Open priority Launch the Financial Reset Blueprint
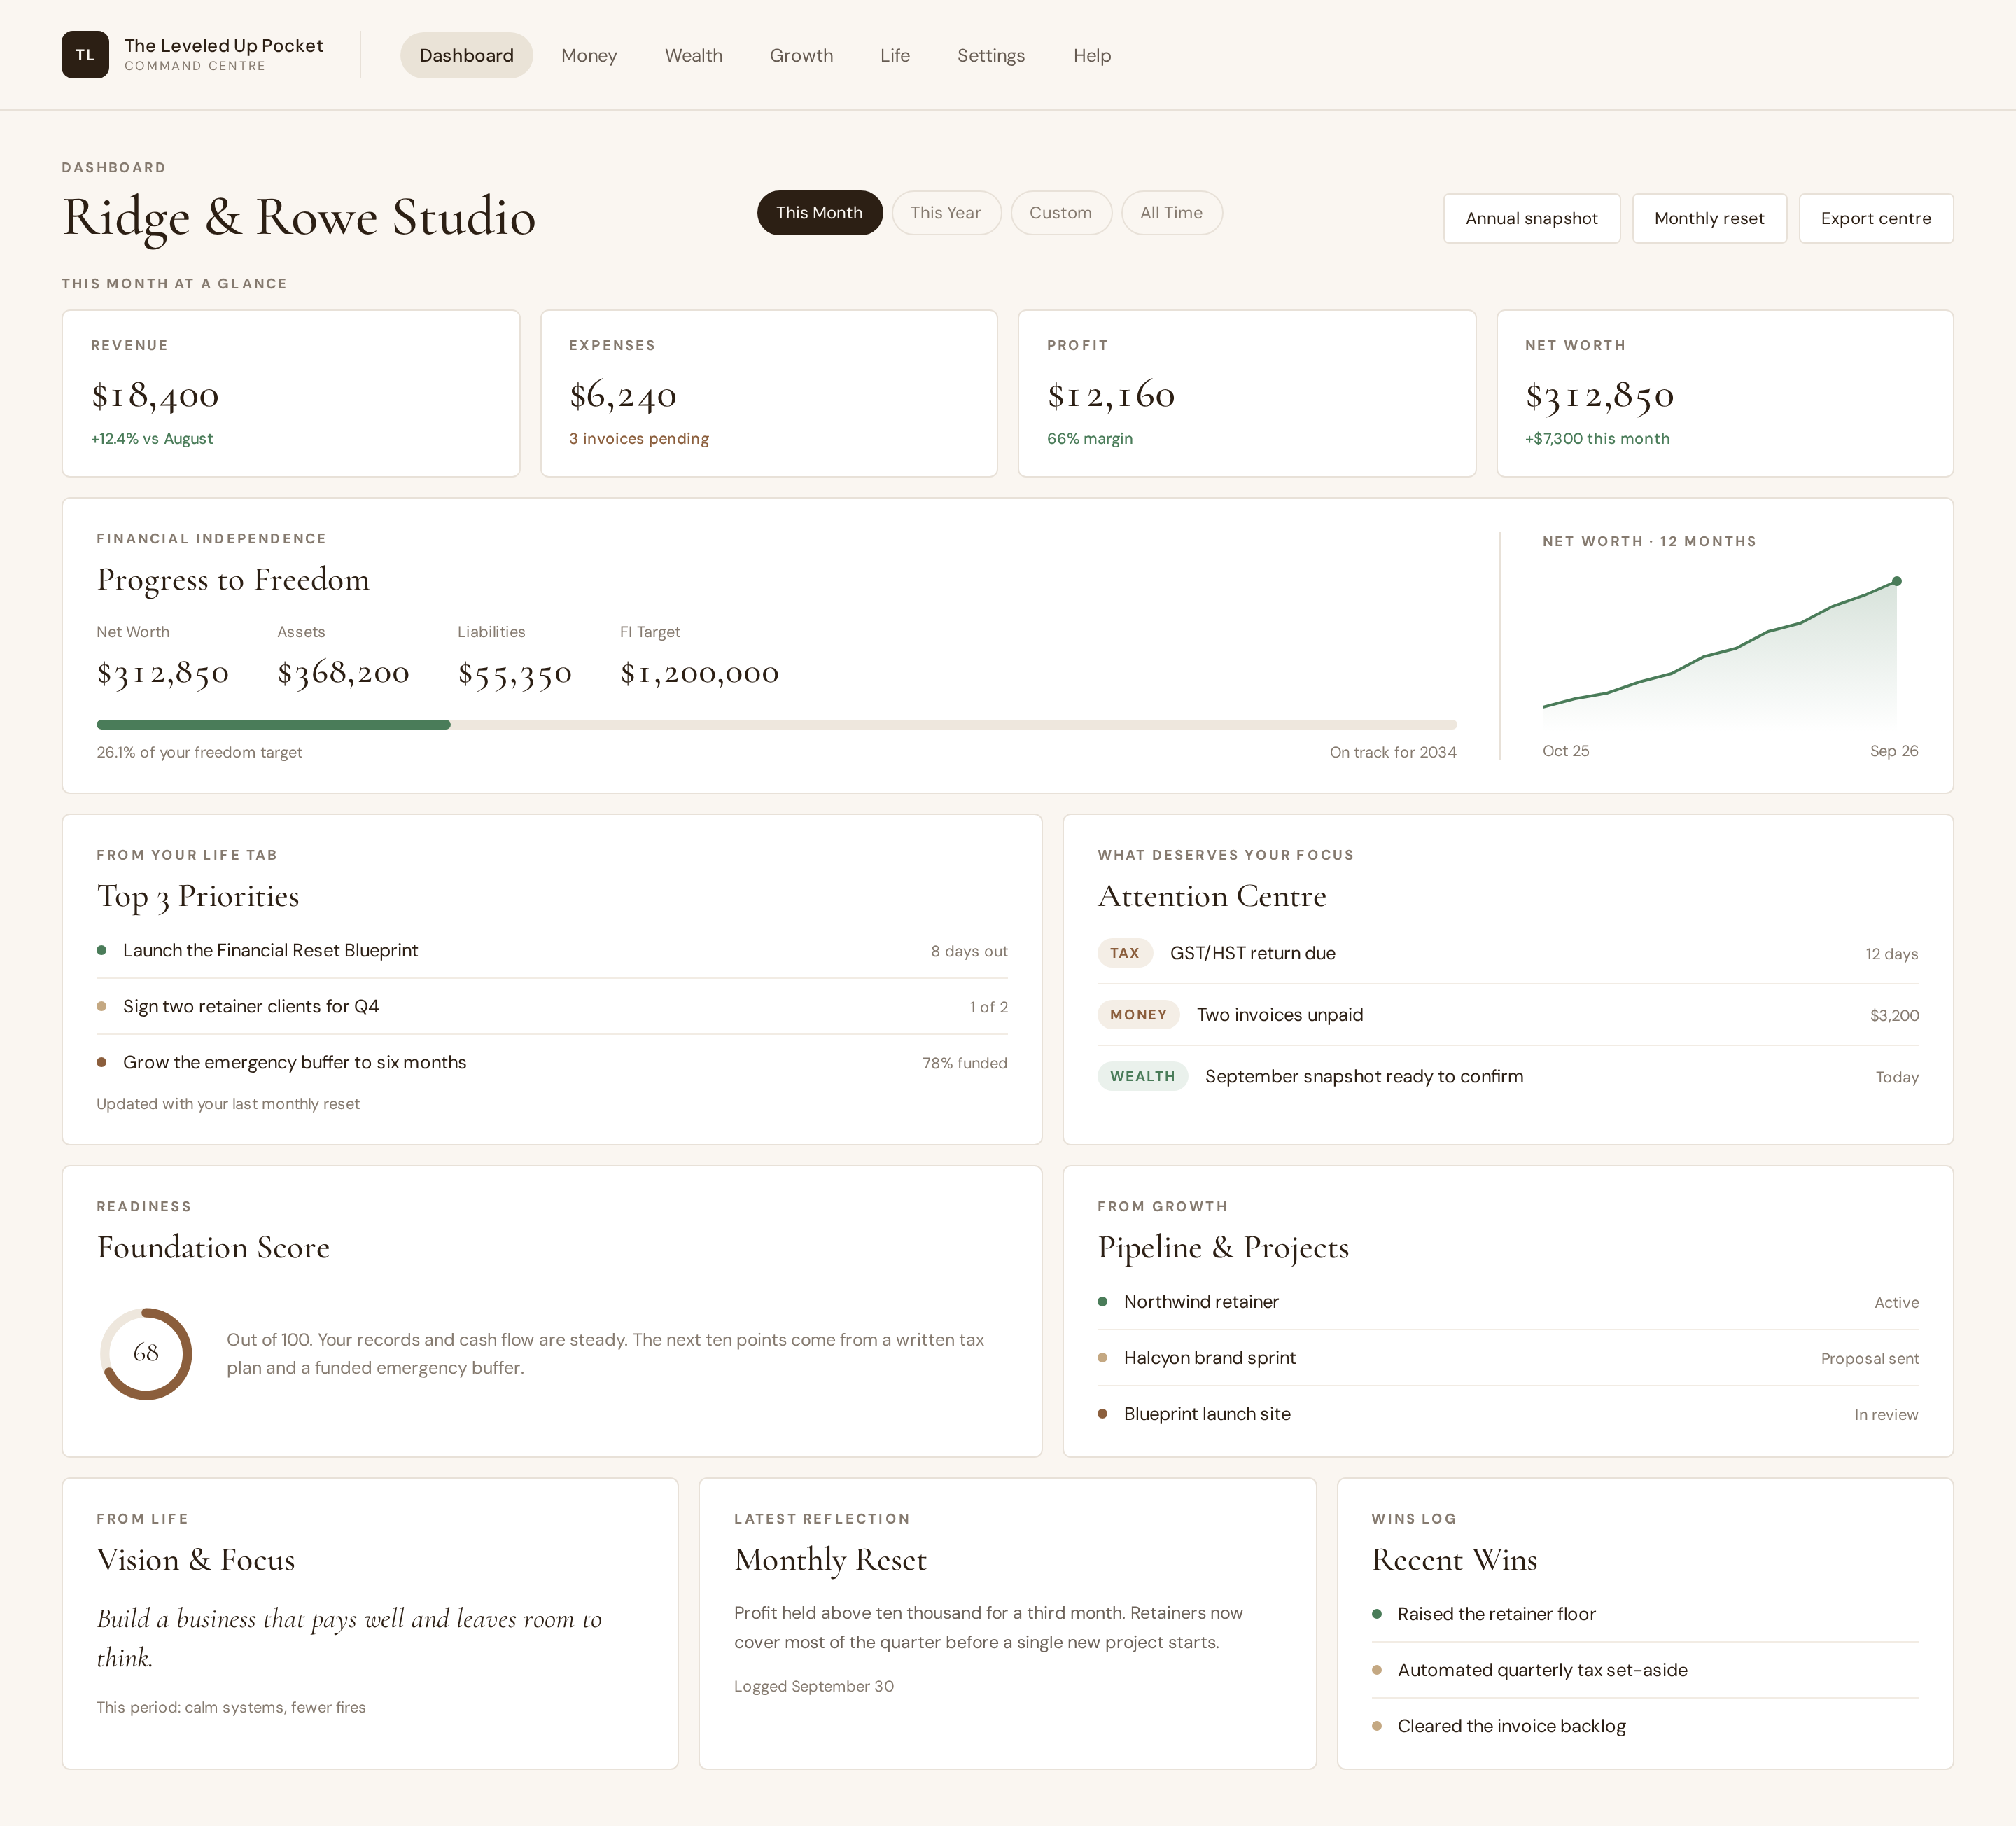This screenshot has height=1826, width=2016. click(x=552, y=950)
